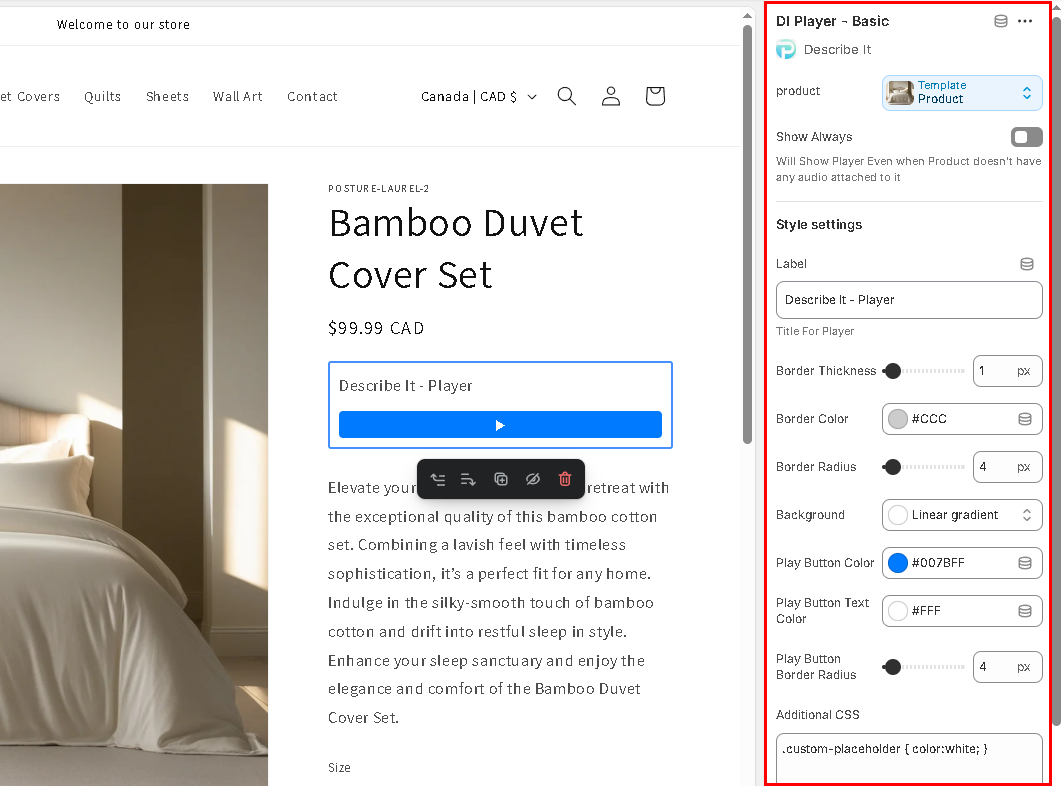Open the #007BFF Play Button Color swatch
The image size is (1064, 786).
pyautogui.click(x=898, y=563)
